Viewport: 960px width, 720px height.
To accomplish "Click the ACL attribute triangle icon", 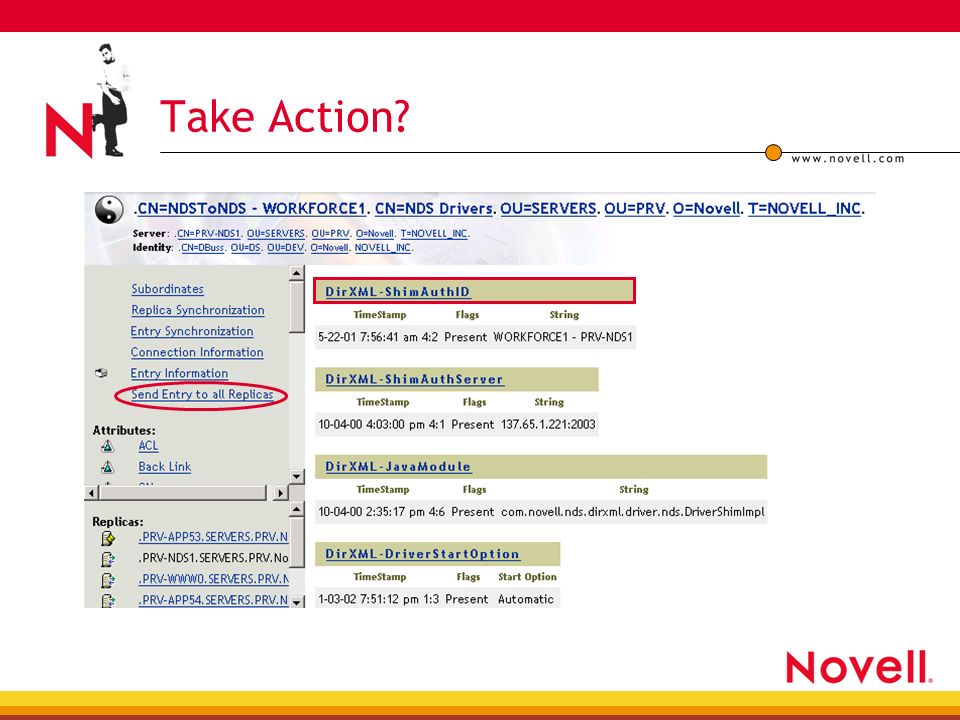I will [x=107, y=446].
